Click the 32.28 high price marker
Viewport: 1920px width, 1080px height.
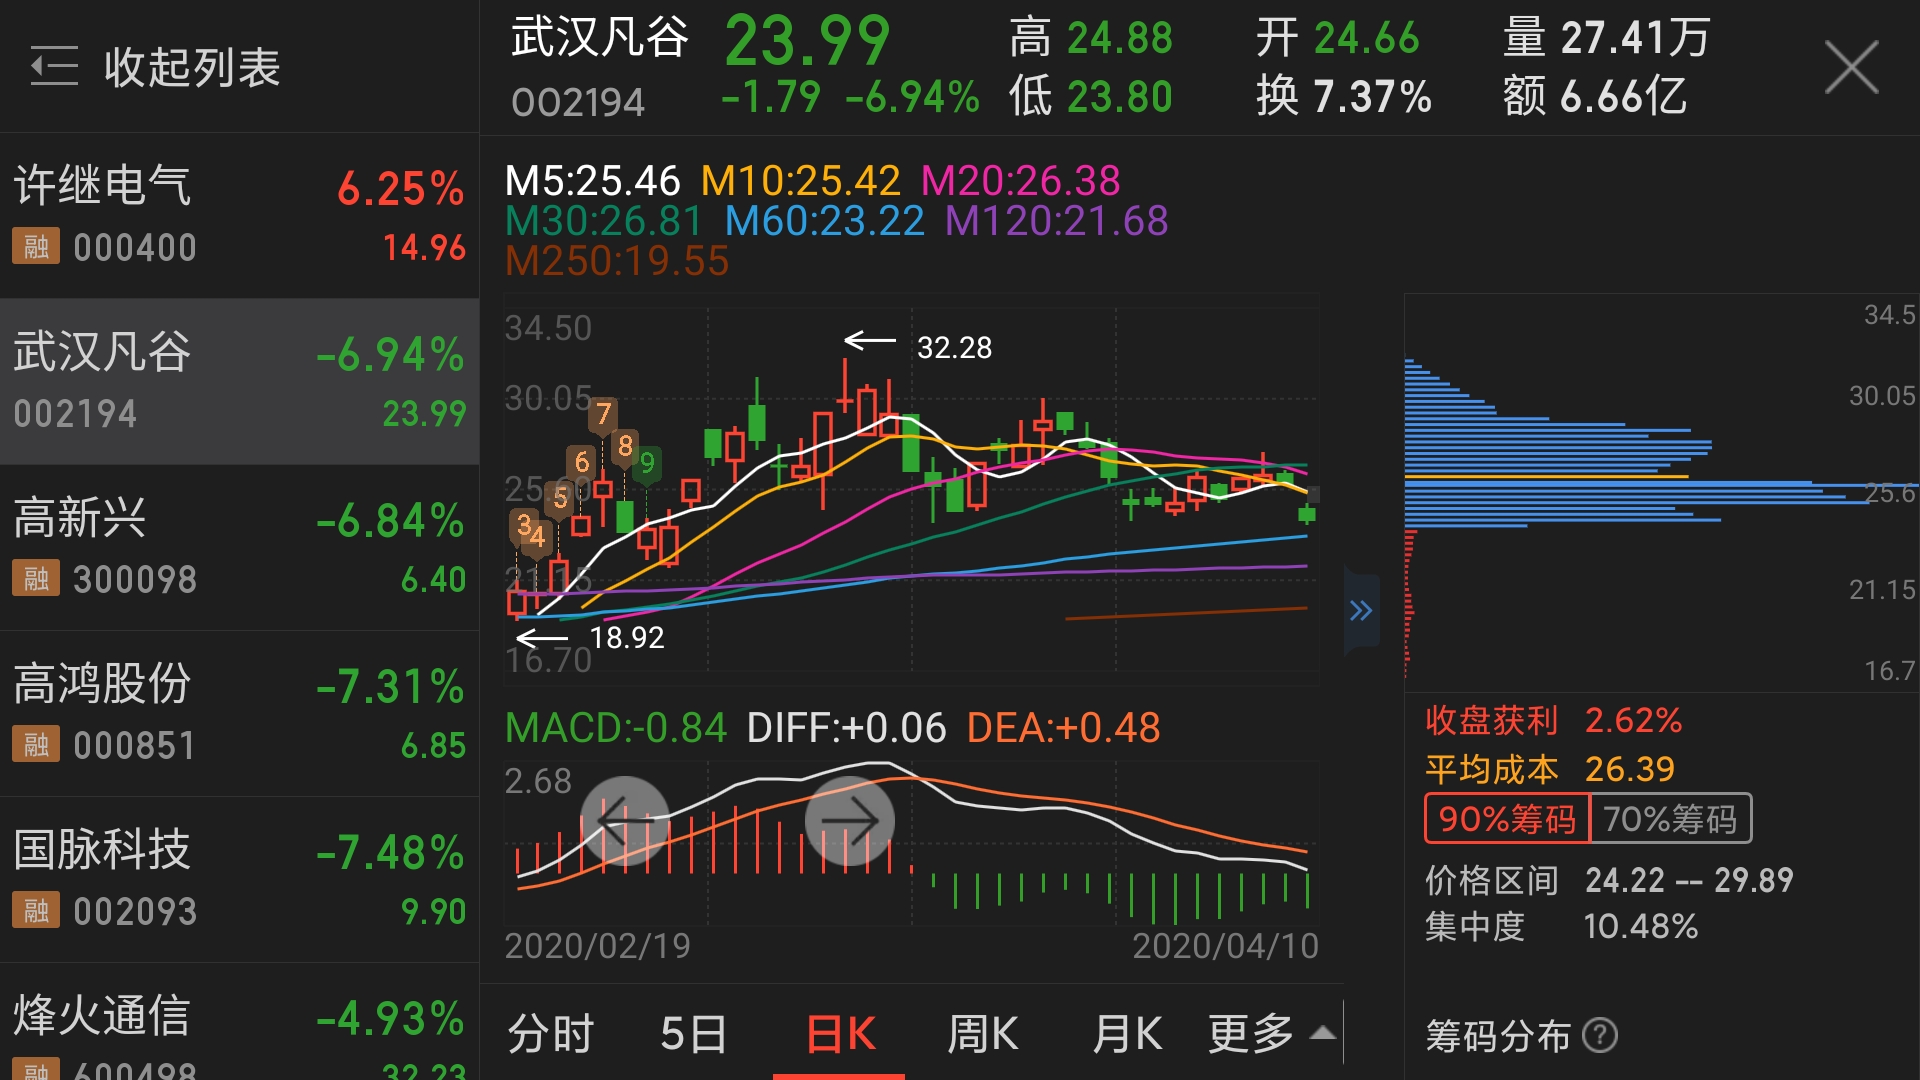(954, 347)
